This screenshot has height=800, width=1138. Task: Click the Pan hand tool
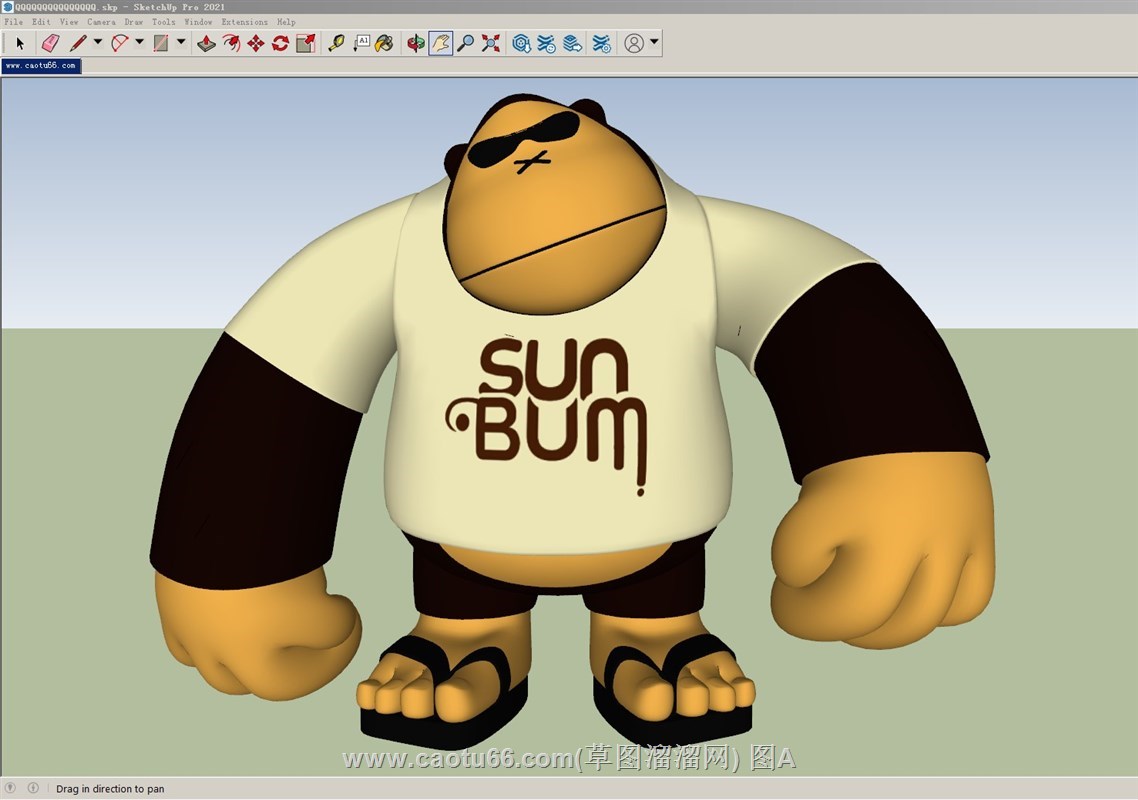click(441, 44)
